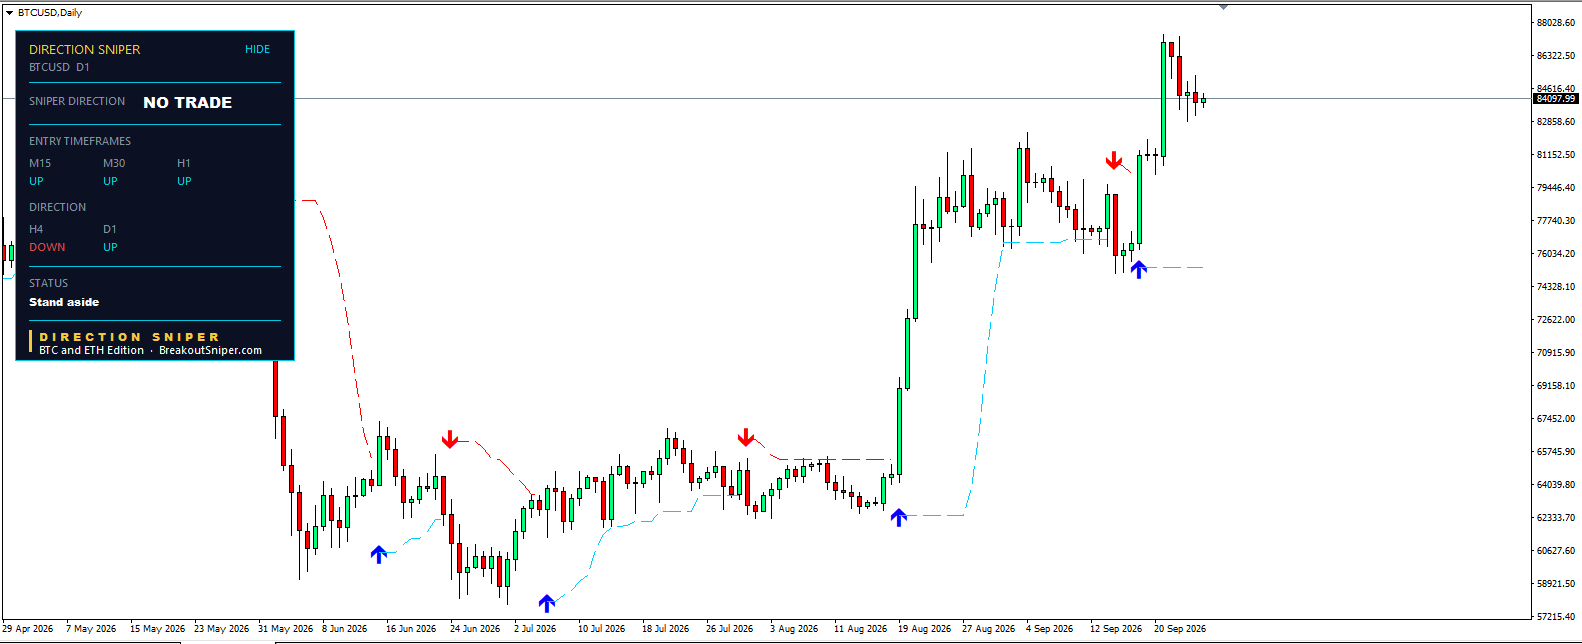This screenshot has height=644, width=1582.
Task: Click the red sell arrow above late June candles
Action: click(450, 440)
